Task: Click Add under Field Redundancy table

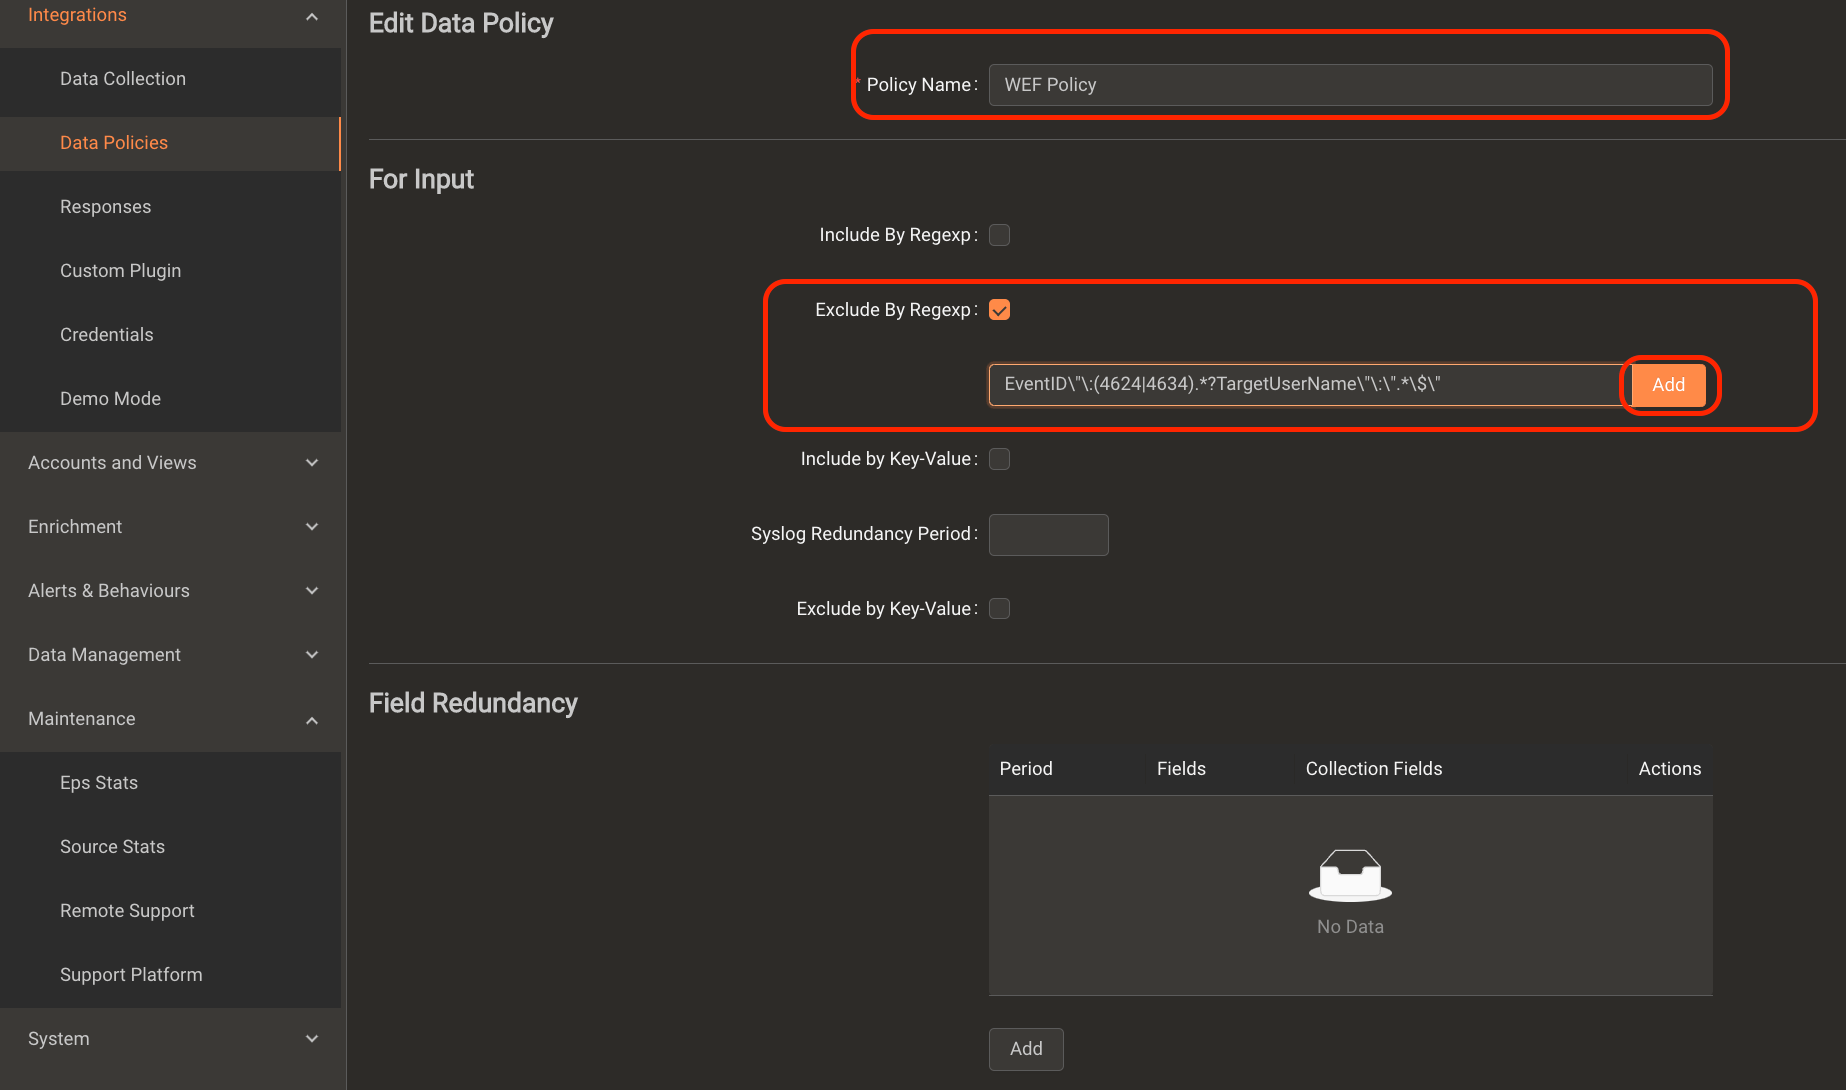Action: click(1026, 1049)
